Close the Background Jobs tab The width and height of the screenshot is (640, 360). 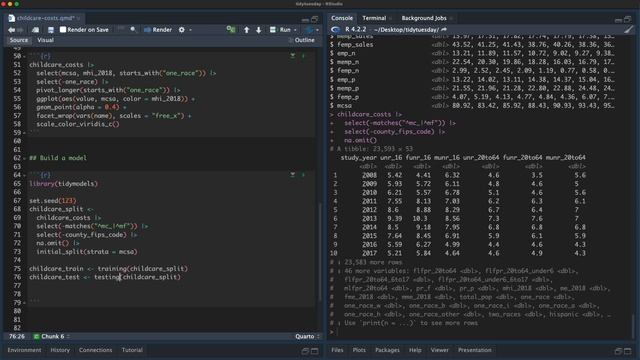451,18
